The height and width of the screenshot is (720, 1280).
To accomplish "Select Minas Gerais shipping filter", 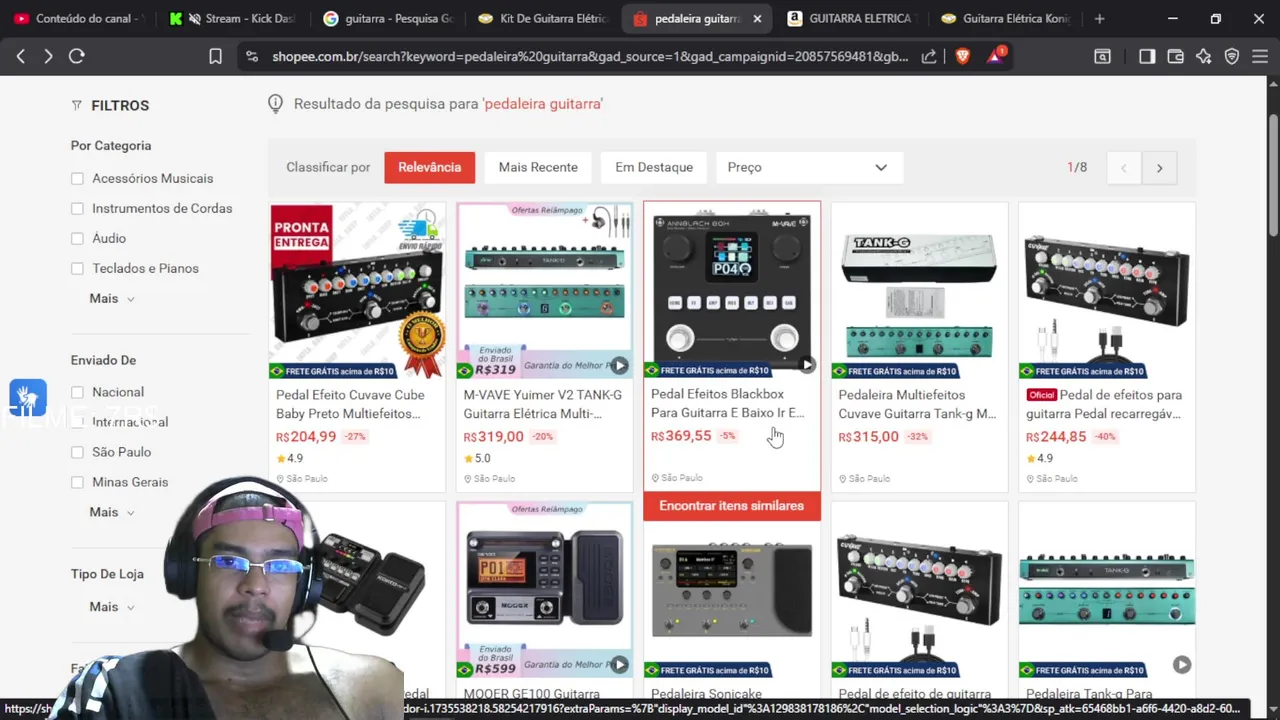I will [x=77, y=482].
